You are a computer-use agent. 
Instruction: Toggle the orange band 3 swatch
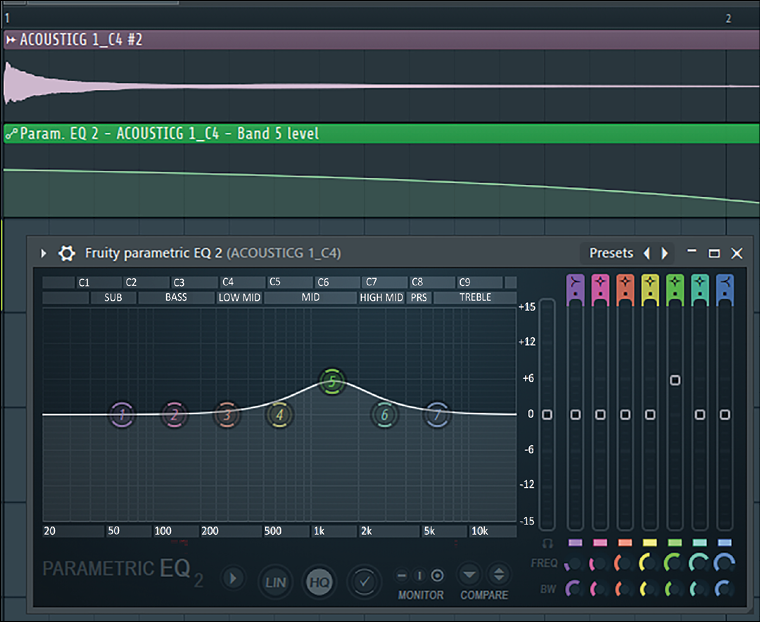click(625, 542)
